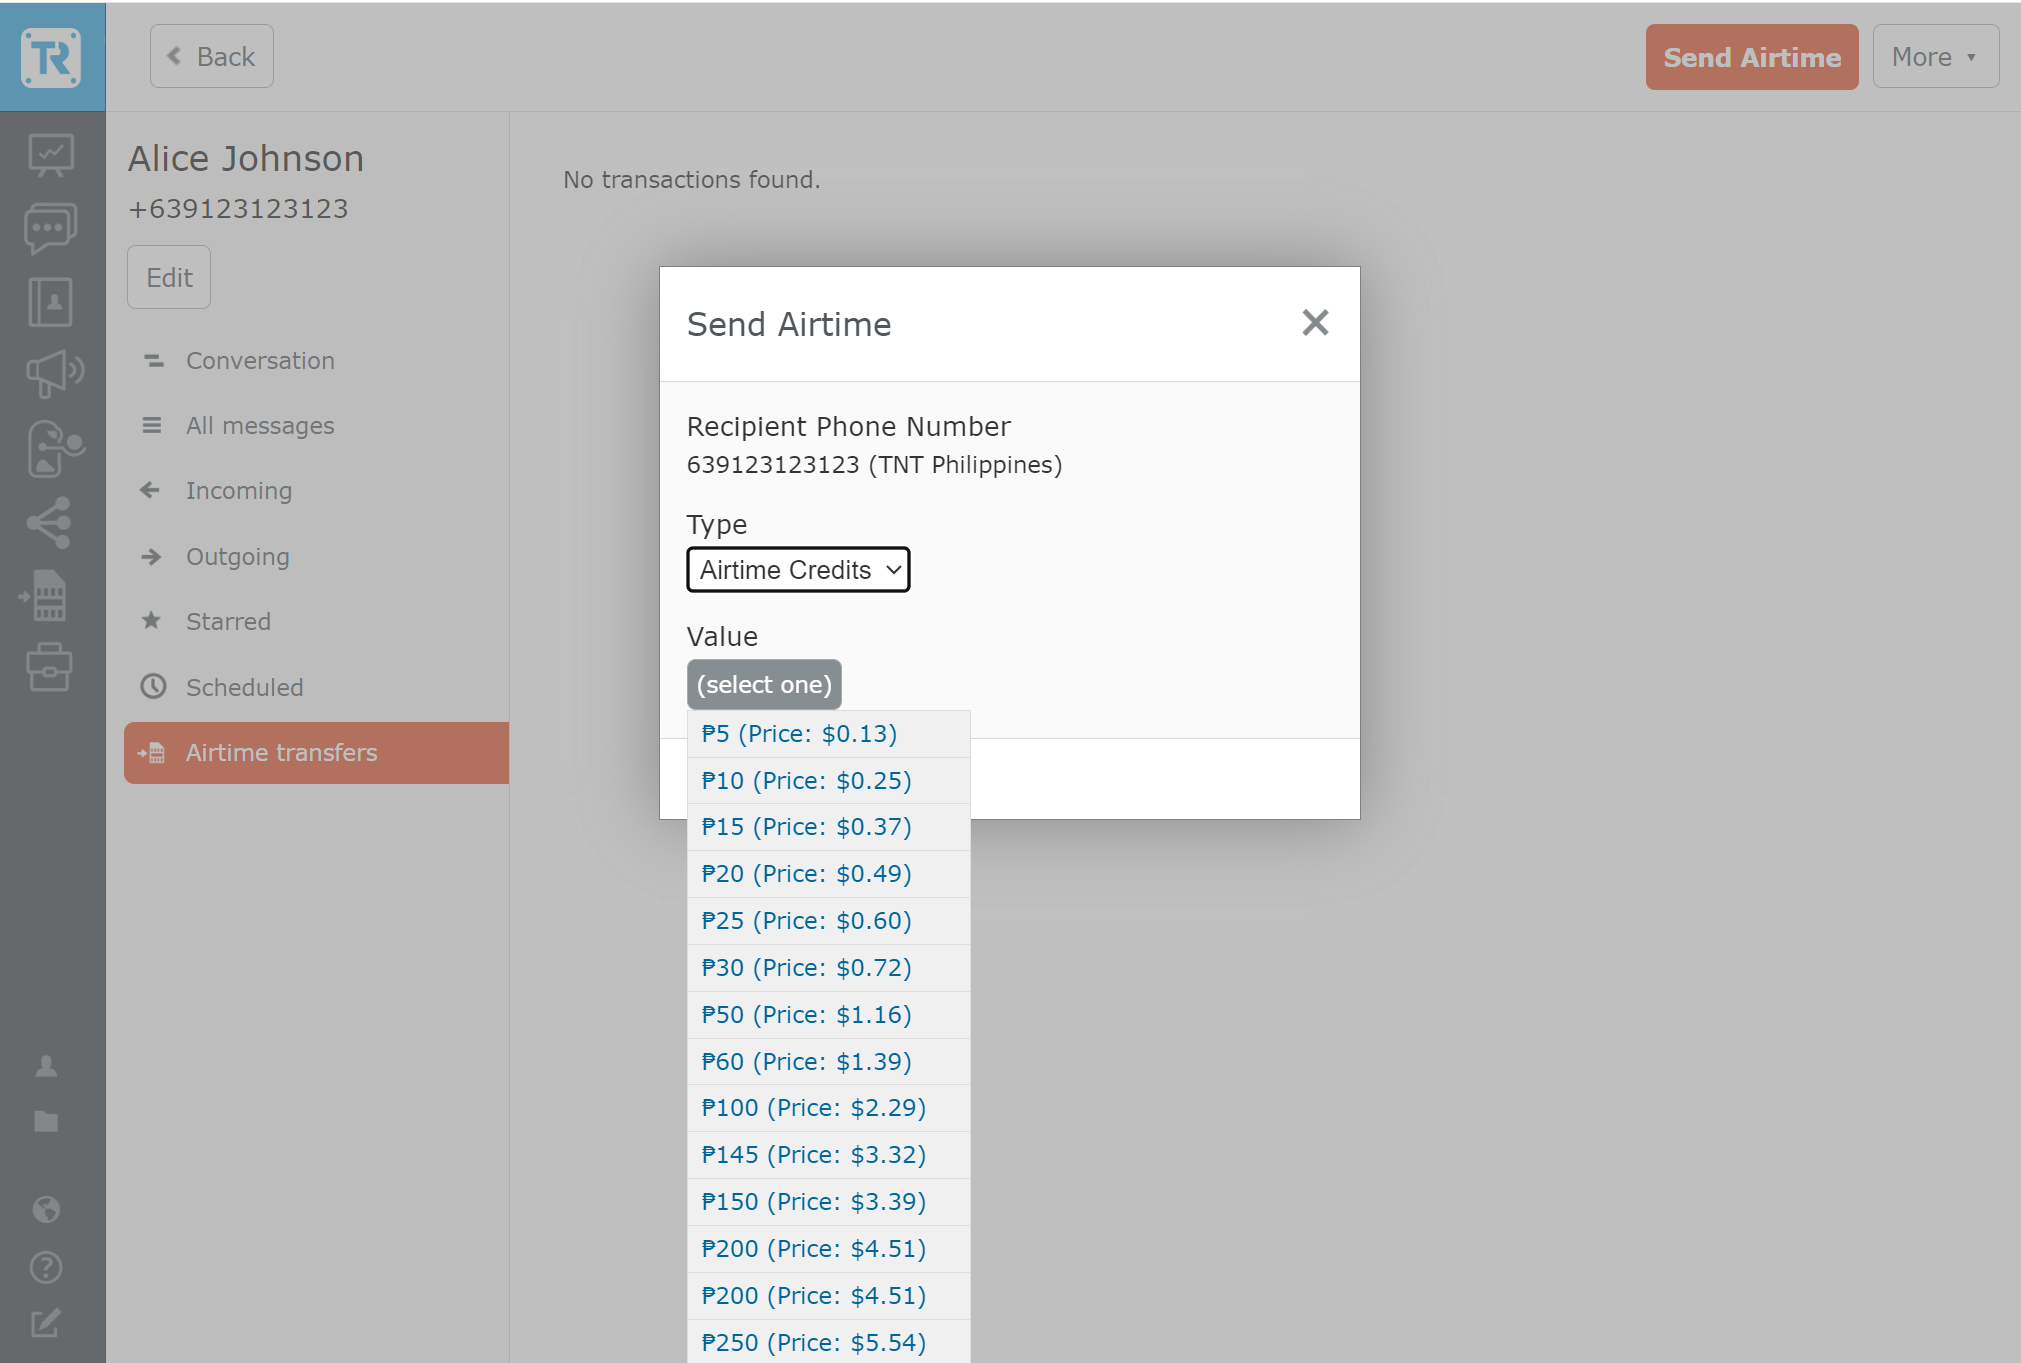The width and height of the screenshot is (2021, 1363).
Task: Click the recipient number 639123123123 (TNT Philippines)
Action: click(874, 465)
